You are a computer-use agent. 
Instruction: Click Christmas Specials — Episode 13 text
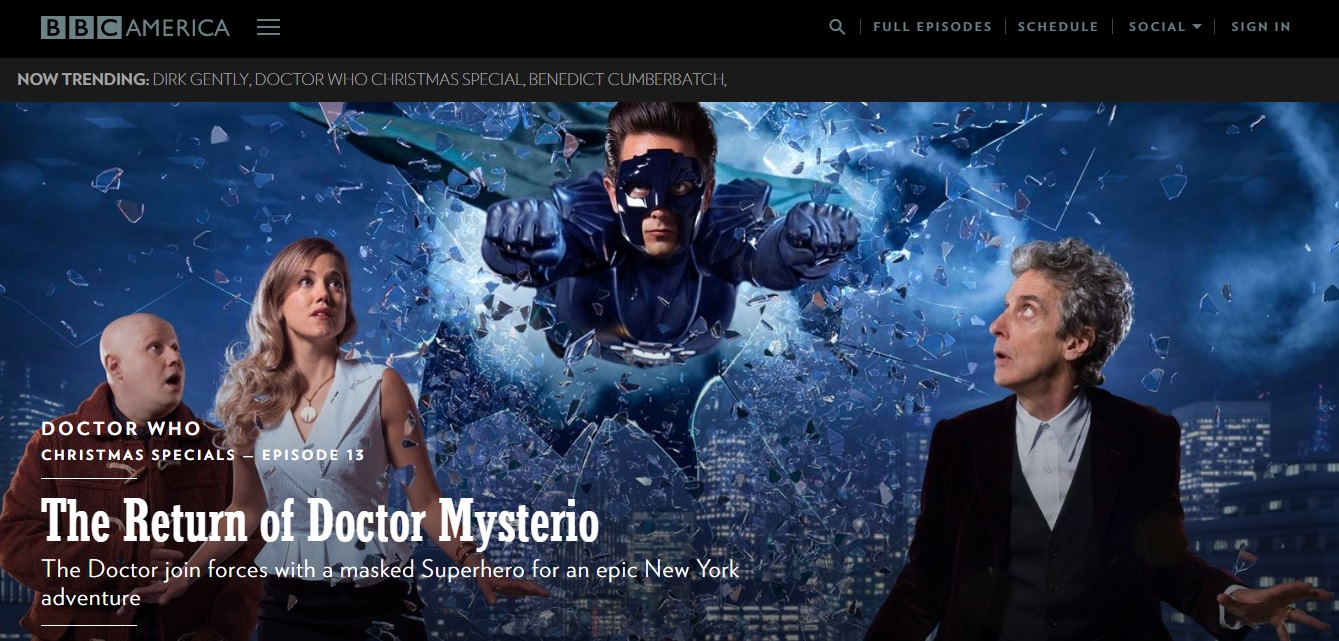tap(203, 455)
